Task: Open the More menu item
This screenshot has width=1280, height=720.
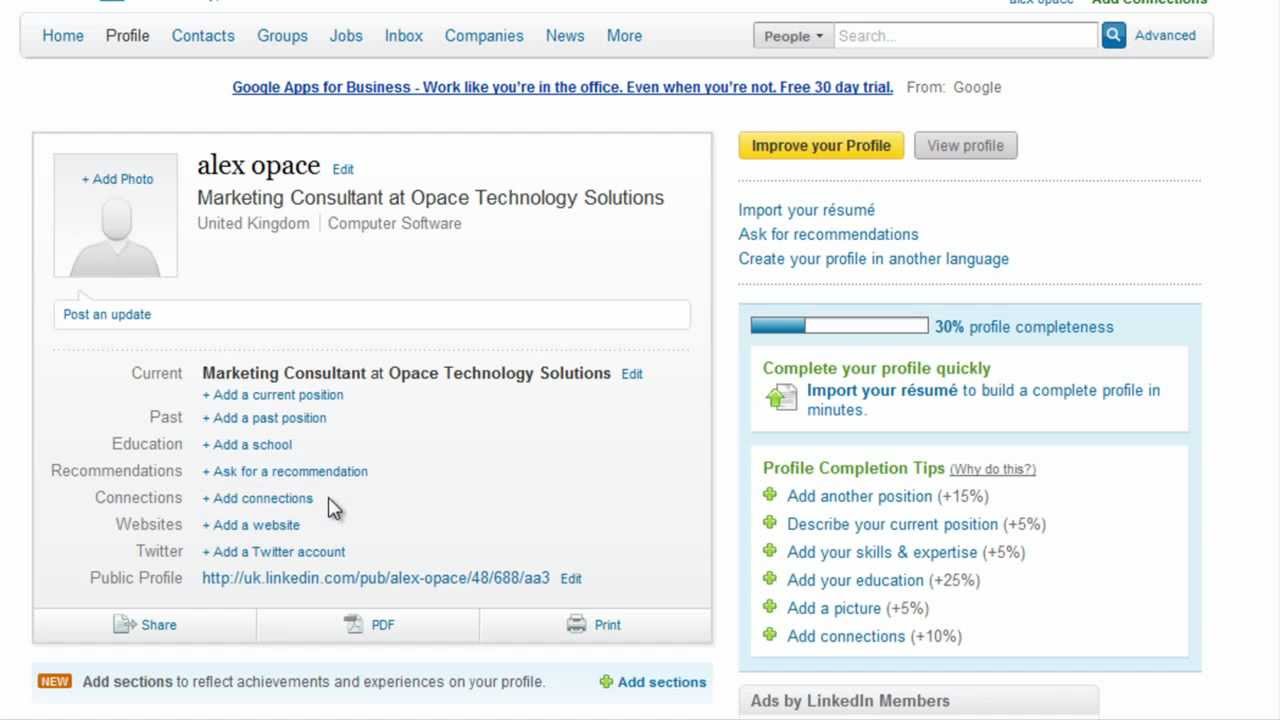Action: pos(624,35)
